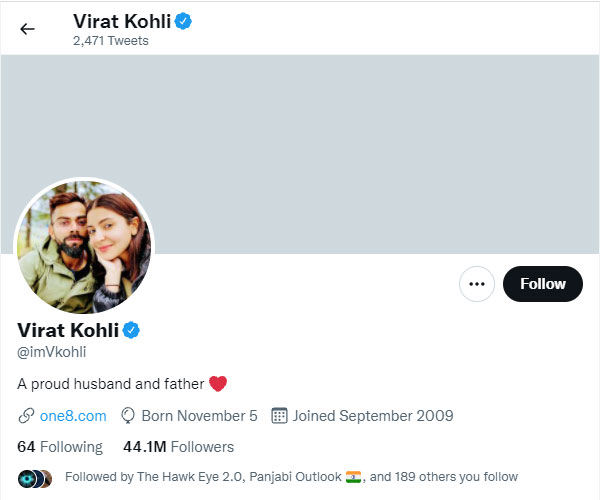Click the back arrow icon

pyautogui.click(x=27, y=29)
